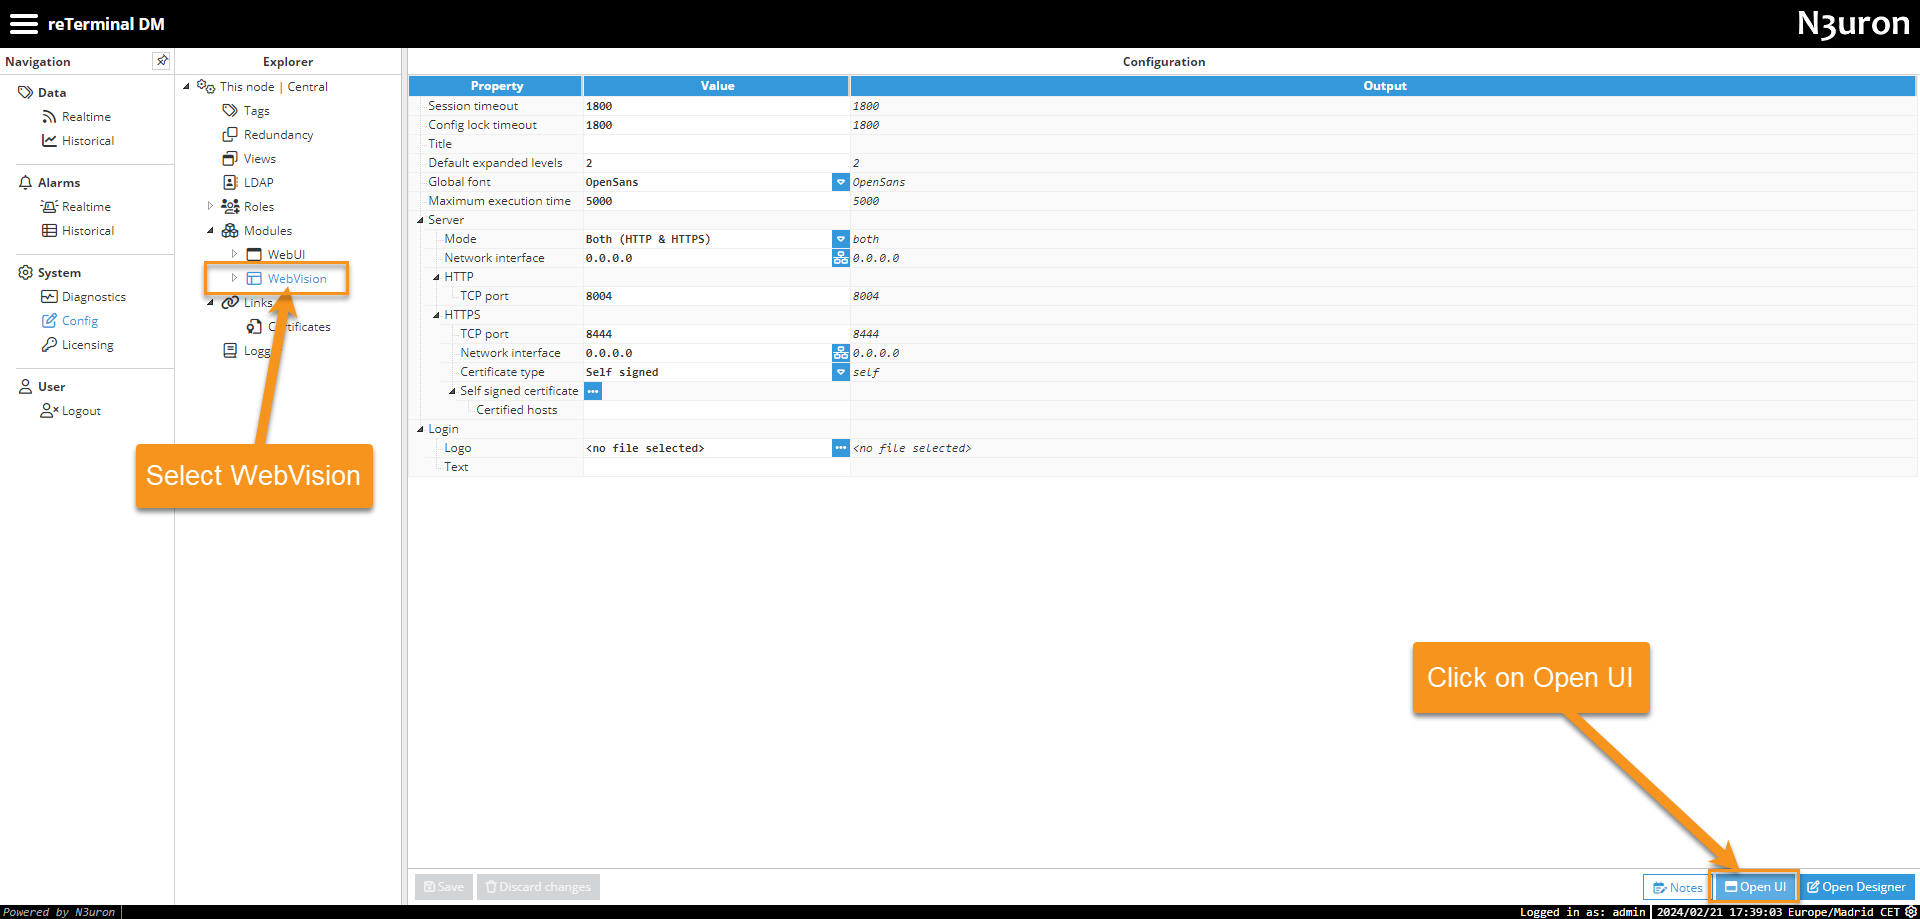Click the Save button
This screenshot has width=1920, height=919.
[444, 887]
